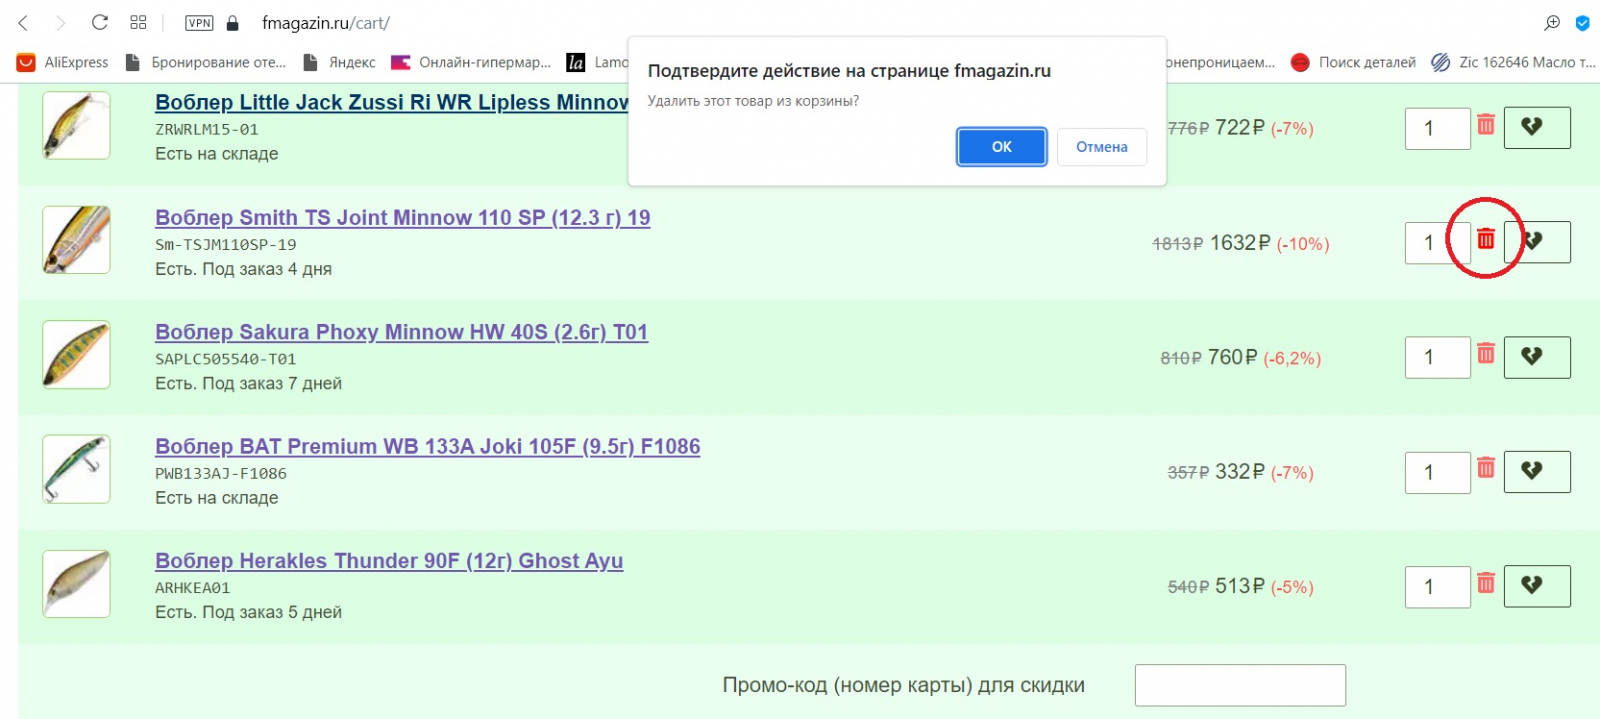Toggle the VPN badge in the address bar

pyautogui.click(x=199, y=22)
